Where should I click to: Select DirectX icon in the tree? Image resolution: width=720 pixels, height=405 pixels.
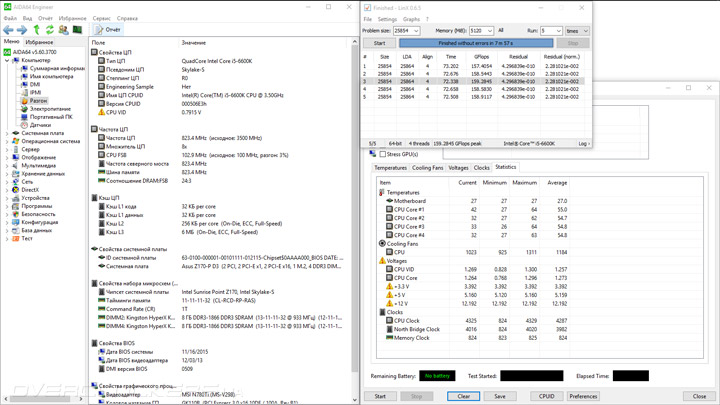coord(16,190)
